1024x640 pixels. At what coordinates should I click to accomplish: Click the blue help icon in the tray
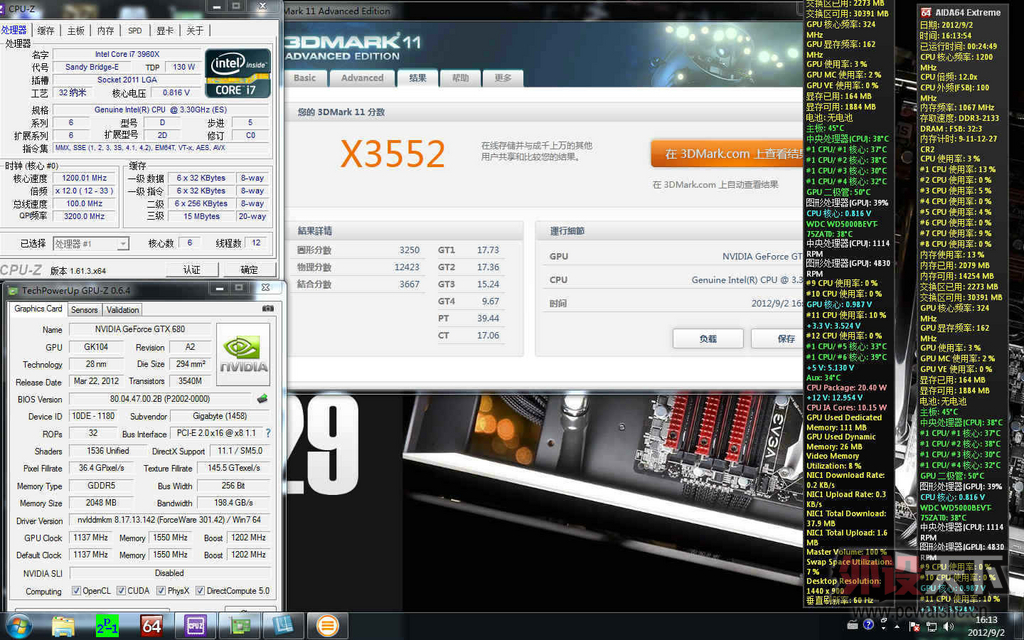[869, 624]
